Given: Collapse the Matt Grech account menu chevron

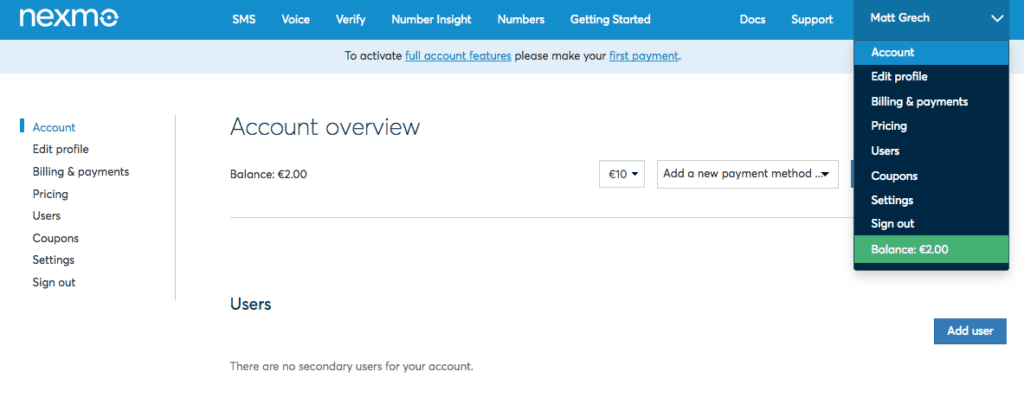Looking at the screenshot, I should click(x=997, y=19).
